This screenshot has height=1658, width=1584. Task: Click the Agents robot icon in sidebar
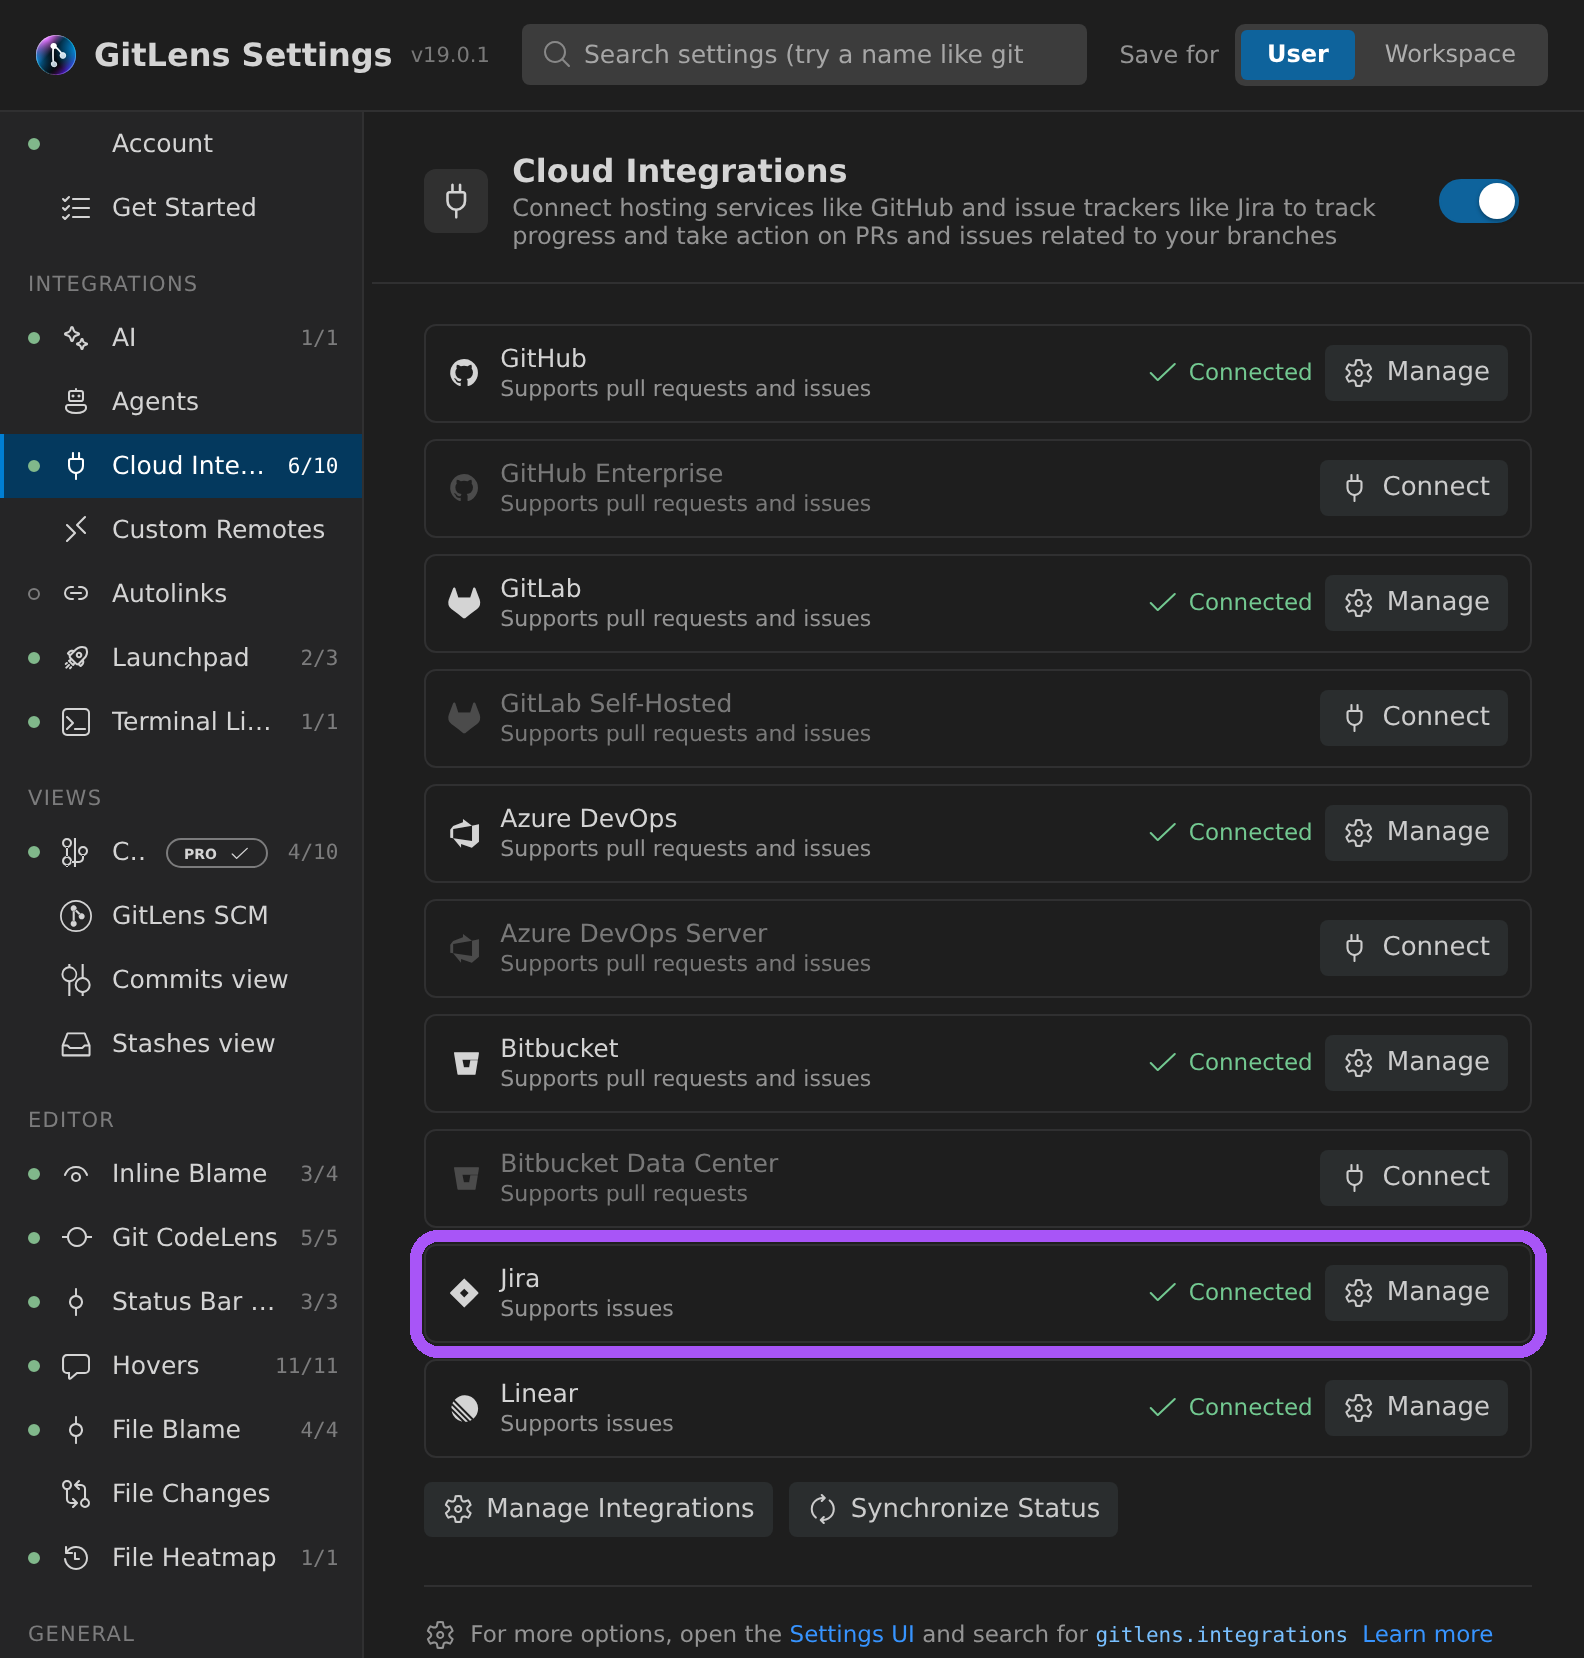click(x=76, y=402)
